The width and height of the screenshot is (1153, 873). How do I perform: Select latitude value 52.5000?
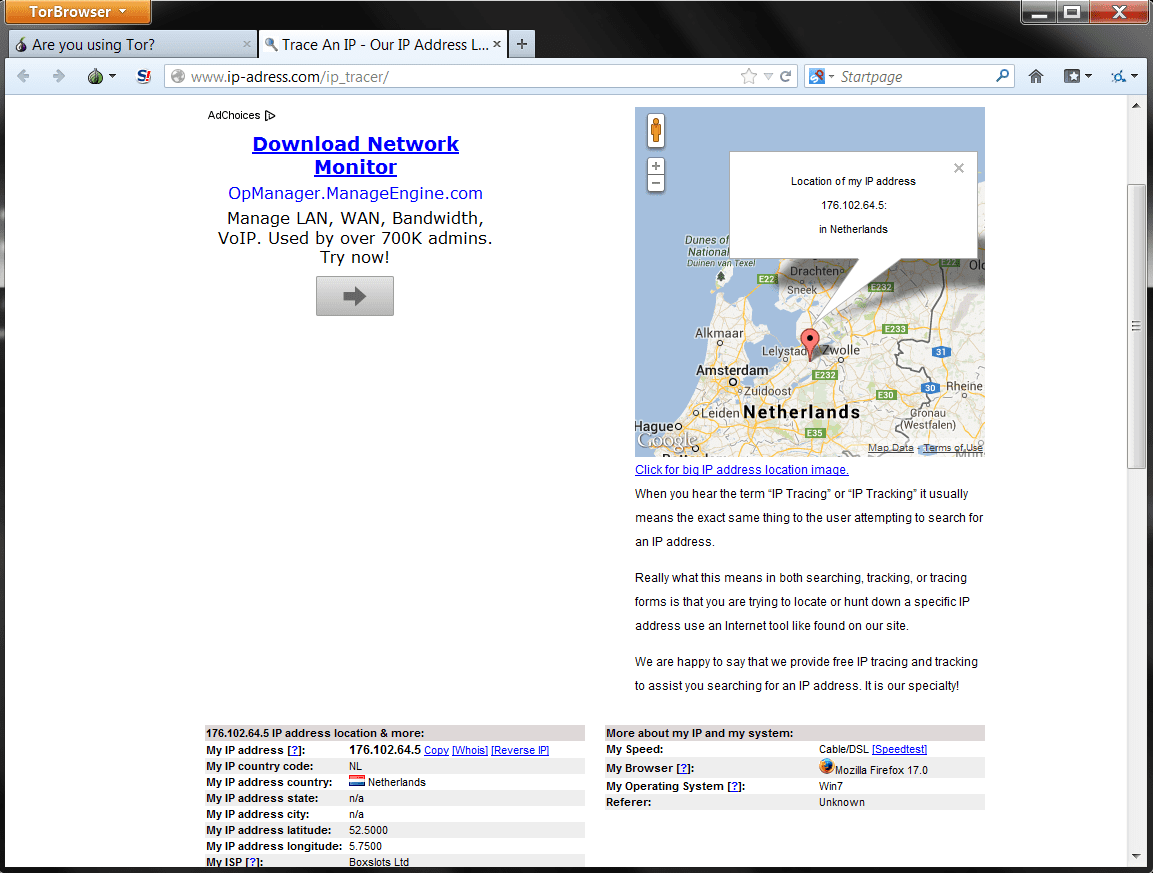[x=368, y=830]
